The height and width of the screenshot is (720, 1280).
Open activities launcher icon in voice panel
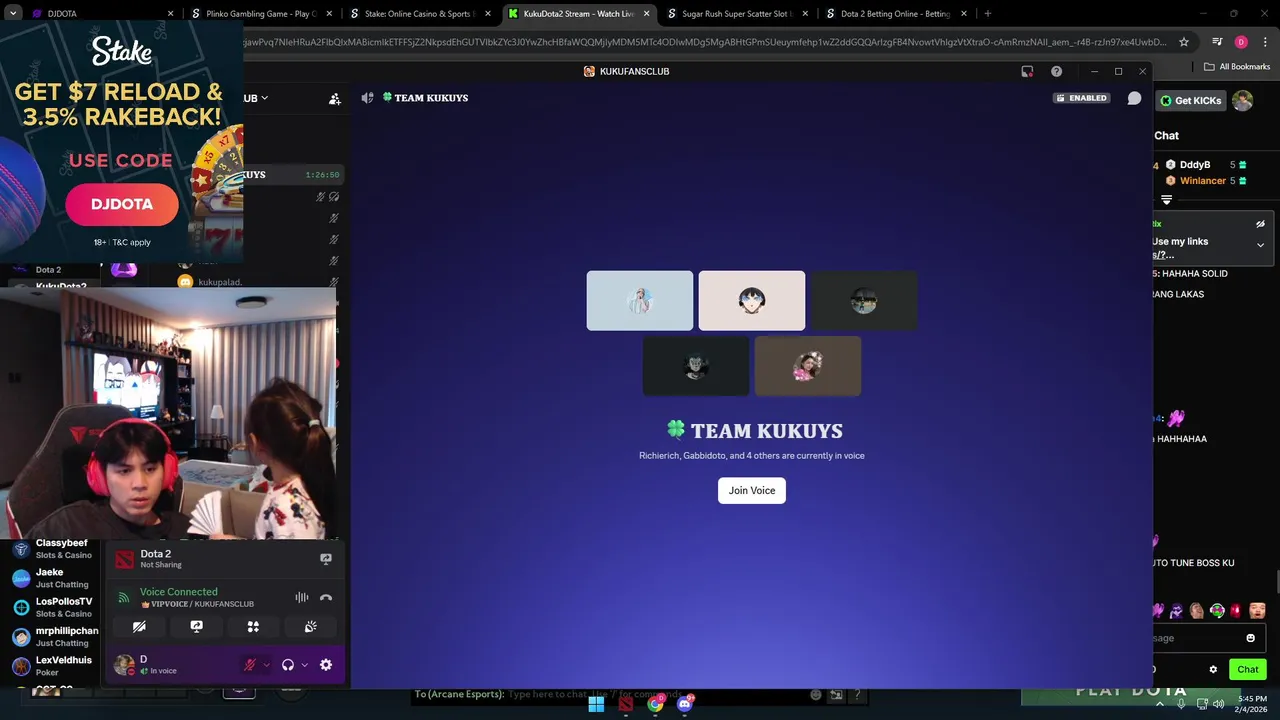253,626
